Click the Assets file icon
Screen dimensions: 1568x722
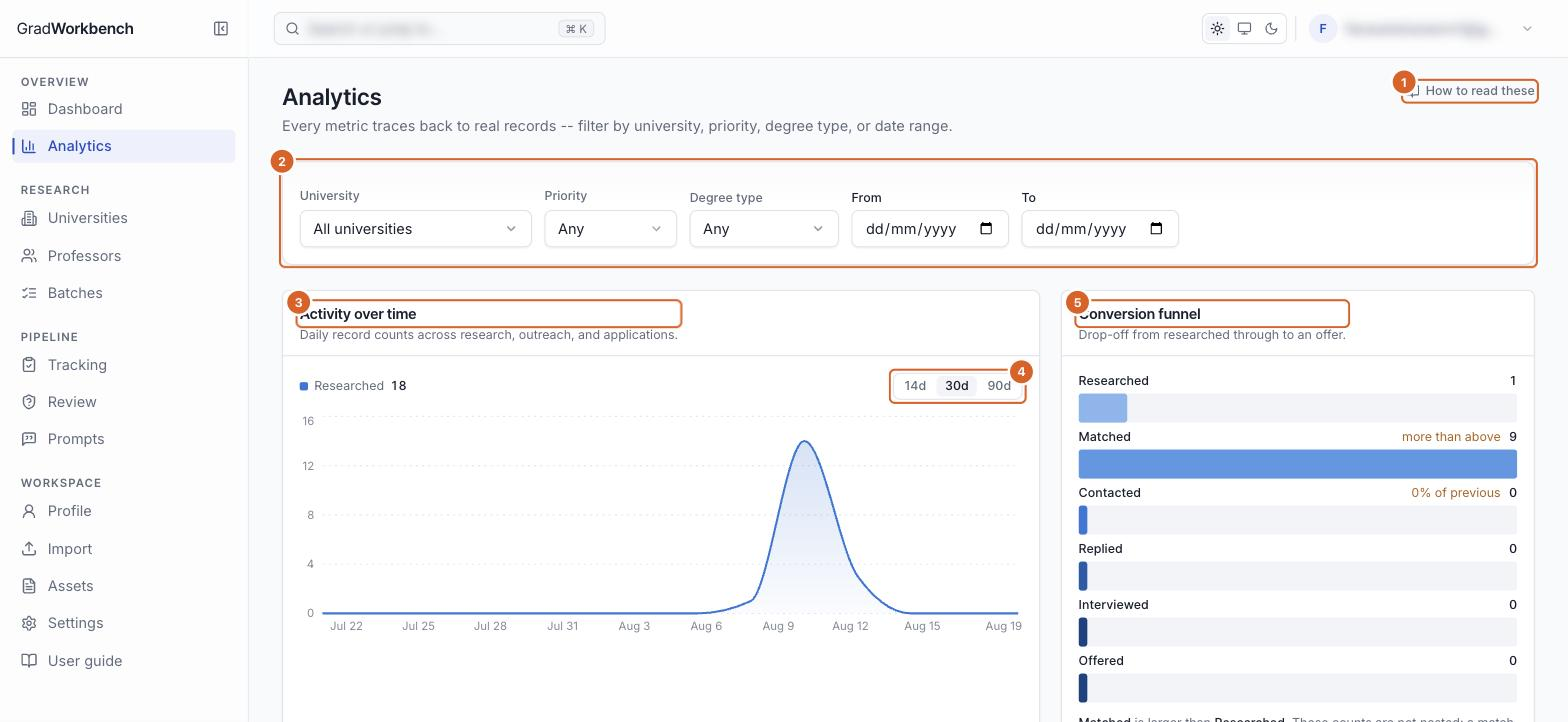29,586
